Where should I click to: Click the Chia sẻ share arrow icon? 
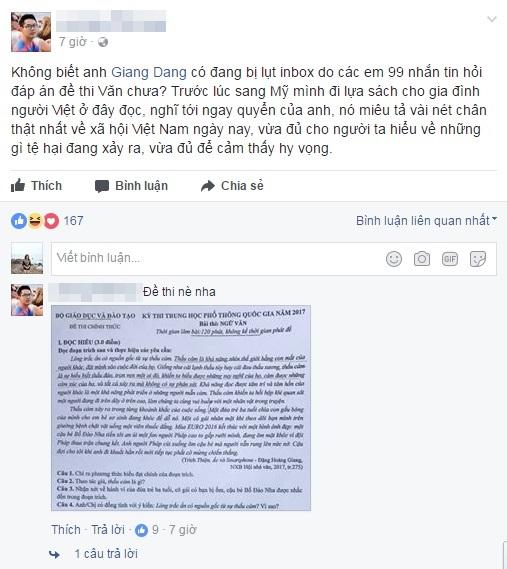208,186
